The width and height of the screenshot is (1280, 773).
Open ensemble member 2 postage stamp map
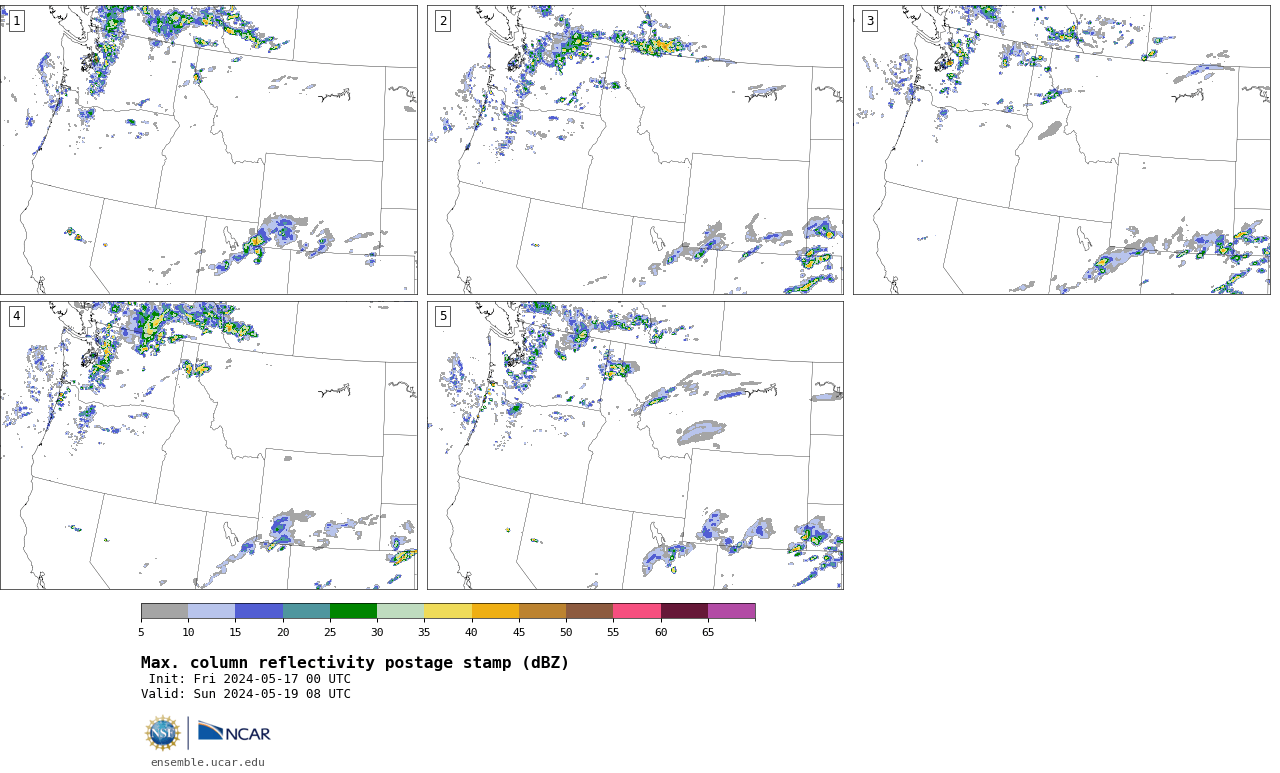635,150
